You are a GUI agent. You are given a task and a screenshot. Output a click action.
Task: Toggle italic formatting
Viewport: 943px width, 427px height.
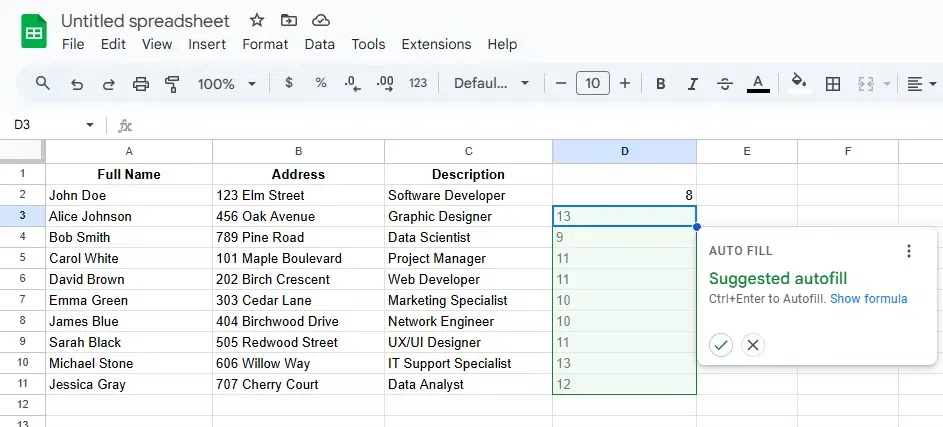click(692, 84)
